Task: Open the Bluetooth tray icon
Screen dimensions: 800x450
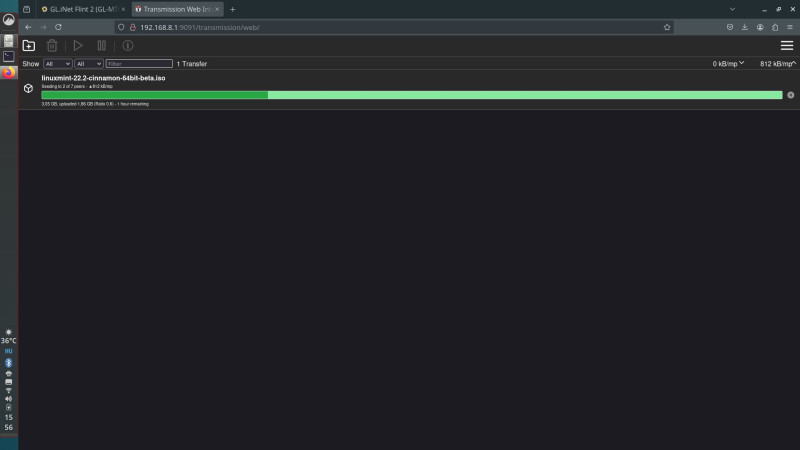Action: point(9,363)
